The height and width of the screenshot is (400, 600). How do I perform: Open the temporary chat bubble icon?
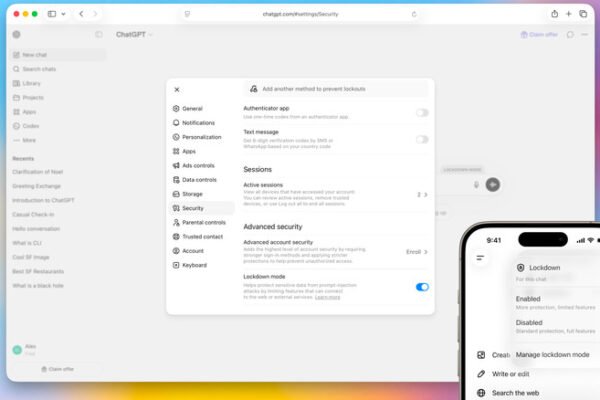570,34
